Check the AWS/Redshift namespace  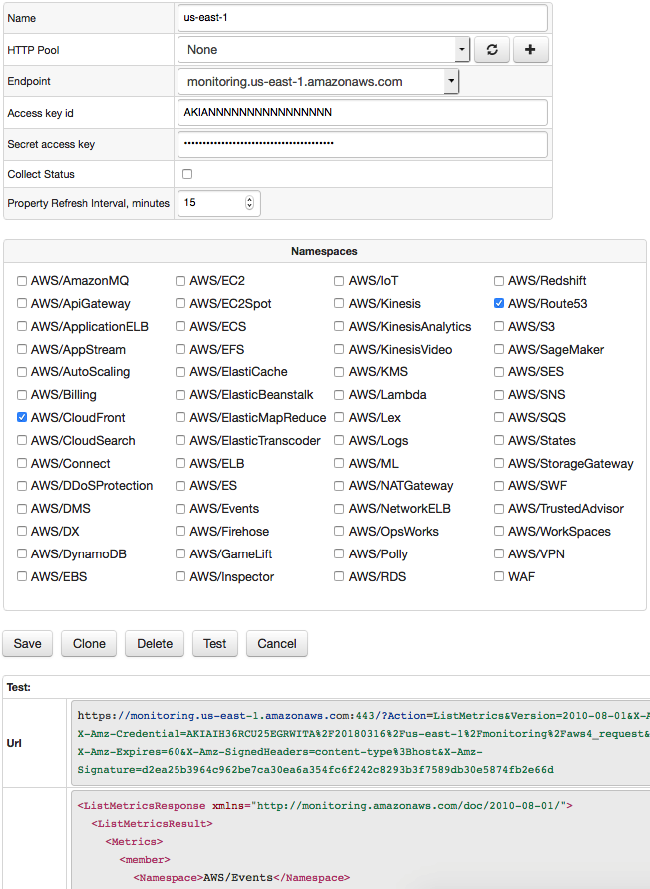[x=499, y=281]
